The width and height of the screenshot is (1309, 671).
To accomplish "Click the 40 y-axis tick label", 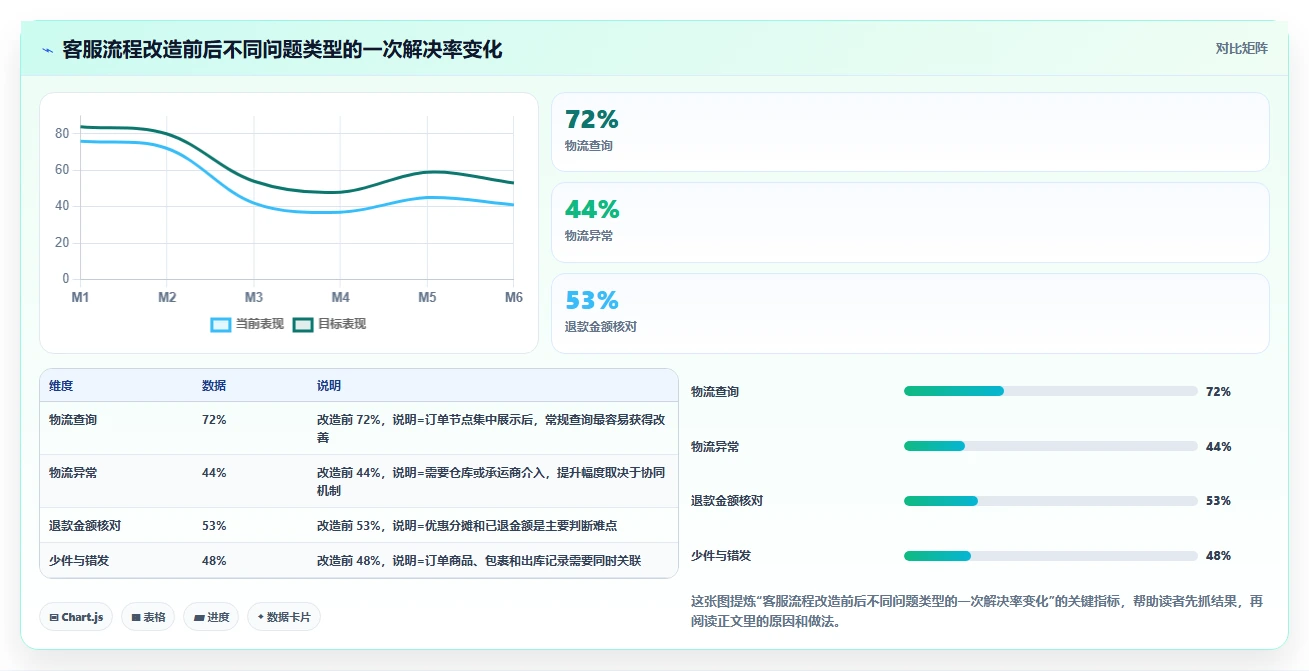I will pos(62,206).
